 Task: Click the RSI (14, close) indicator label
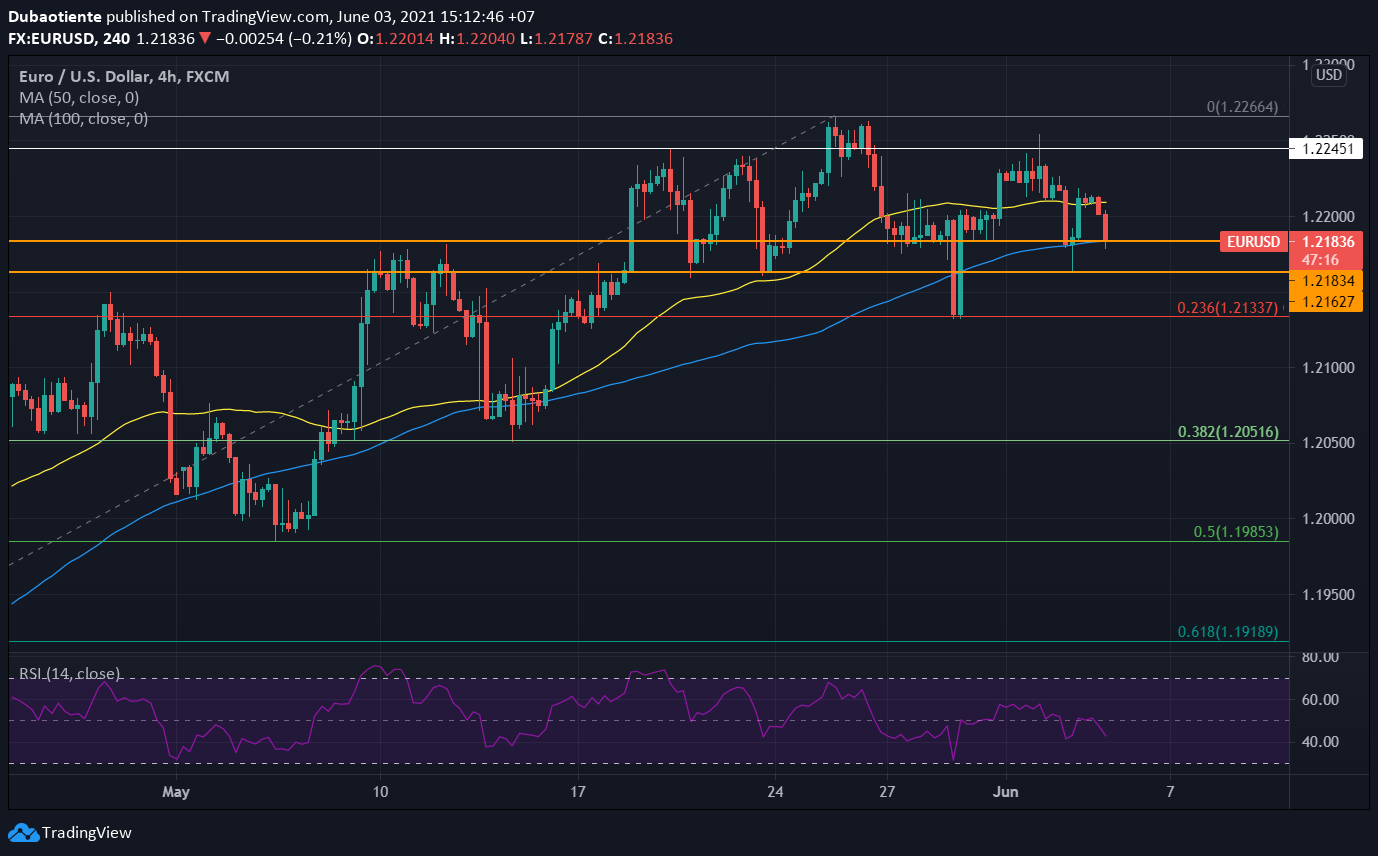(x=69, y=674)
